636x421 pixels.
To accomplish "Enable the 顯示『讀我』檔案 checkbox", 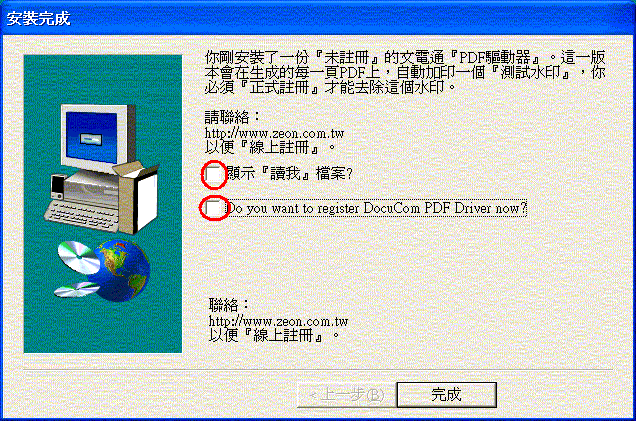I will (x=214, y=174).
